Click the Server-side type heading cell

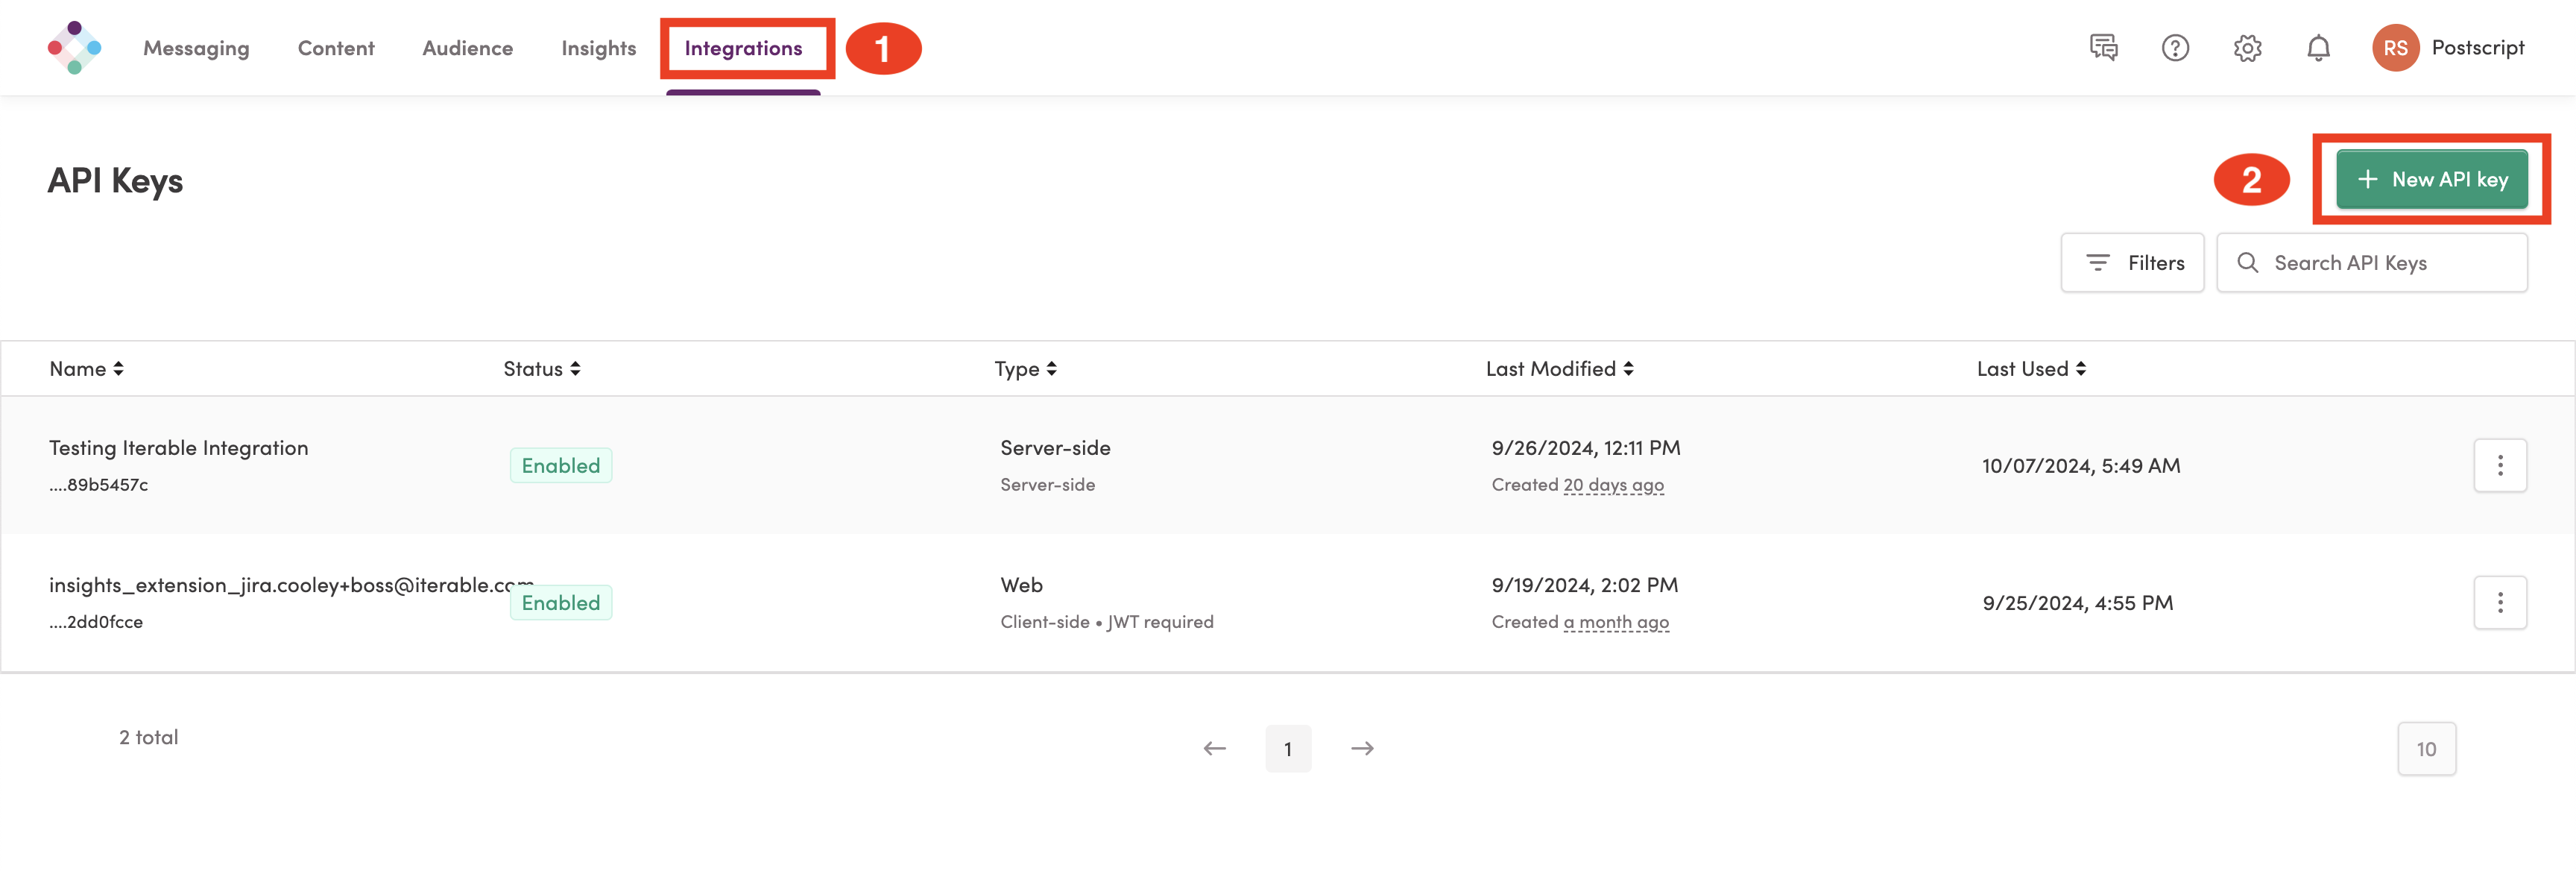tap(1055, 447)
